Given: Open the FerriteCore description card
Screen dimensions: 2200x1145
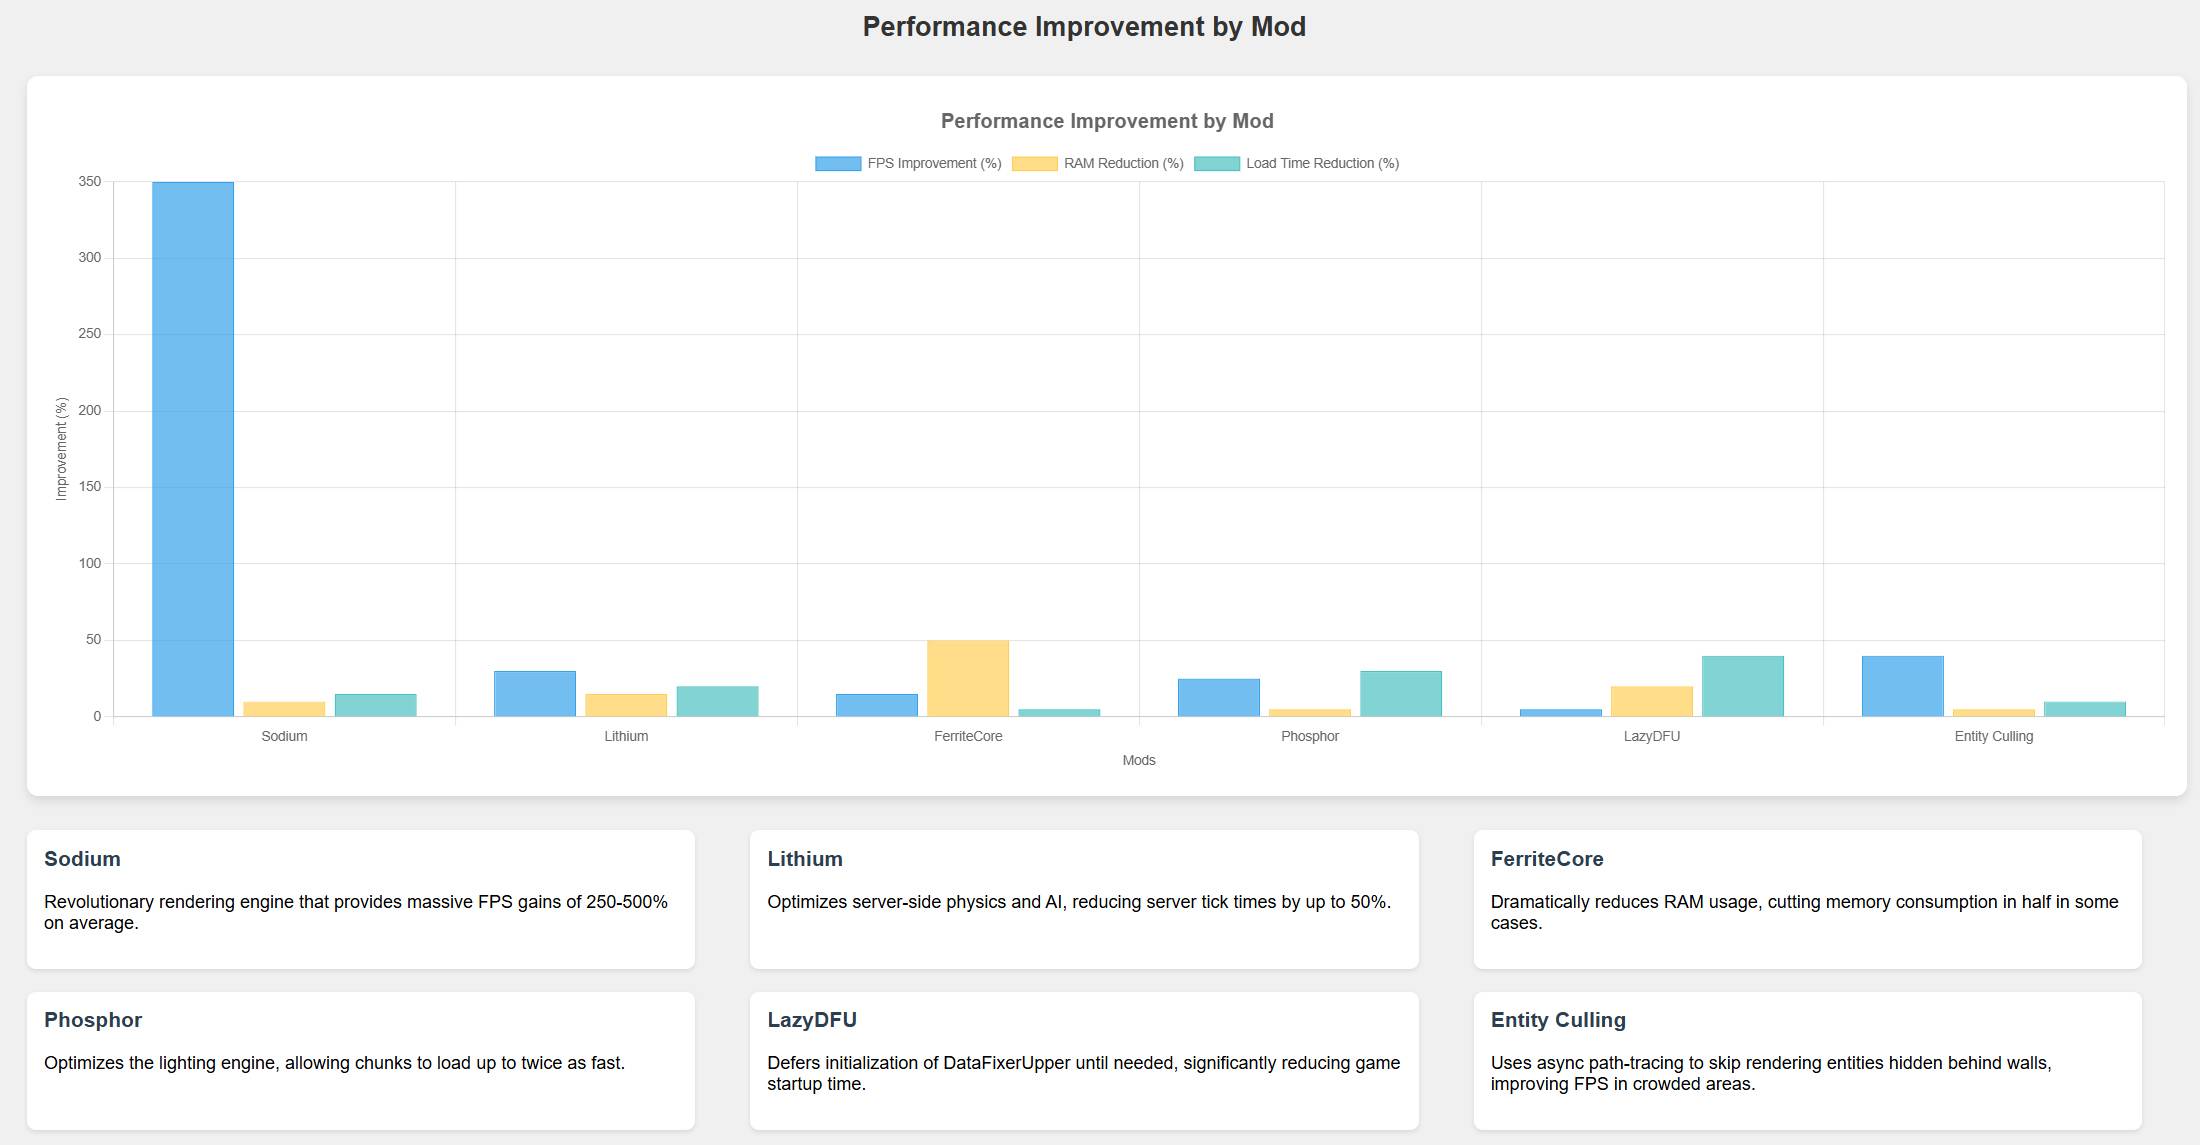Looking at the screenshot, I should click(x=1806, y=898).
